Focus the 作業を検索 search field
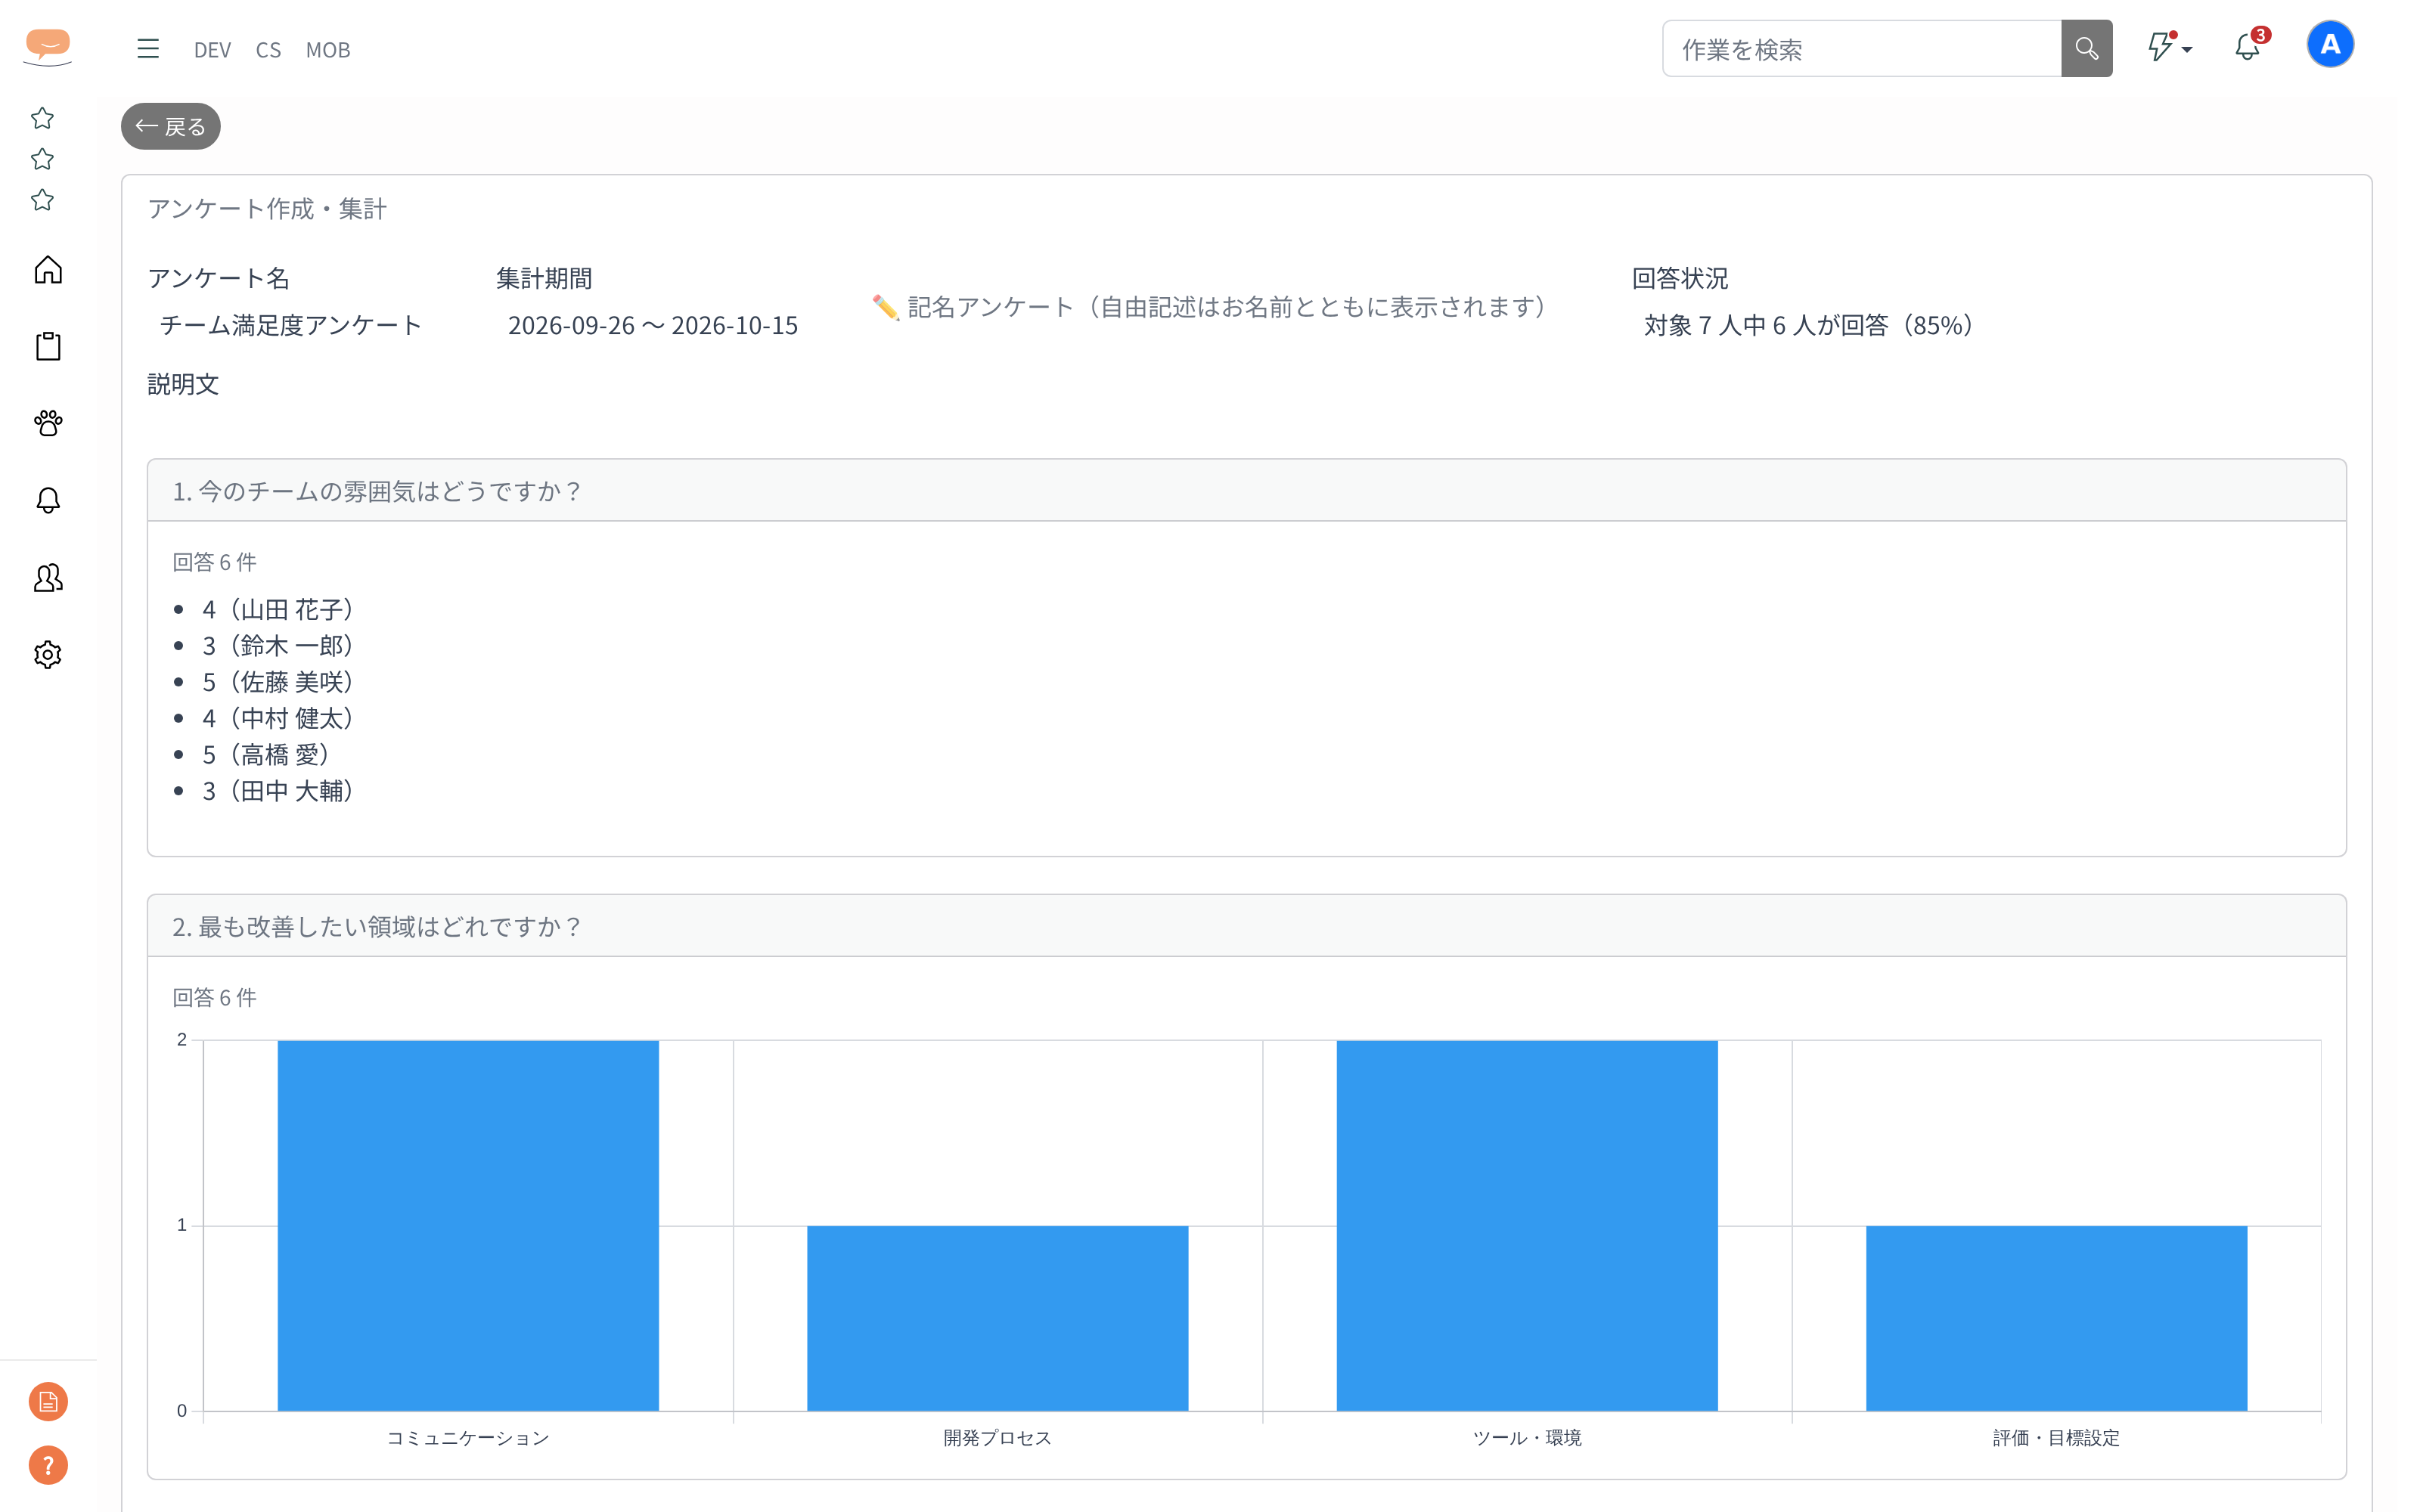2420x1512 pixels. click(1862, 48)
